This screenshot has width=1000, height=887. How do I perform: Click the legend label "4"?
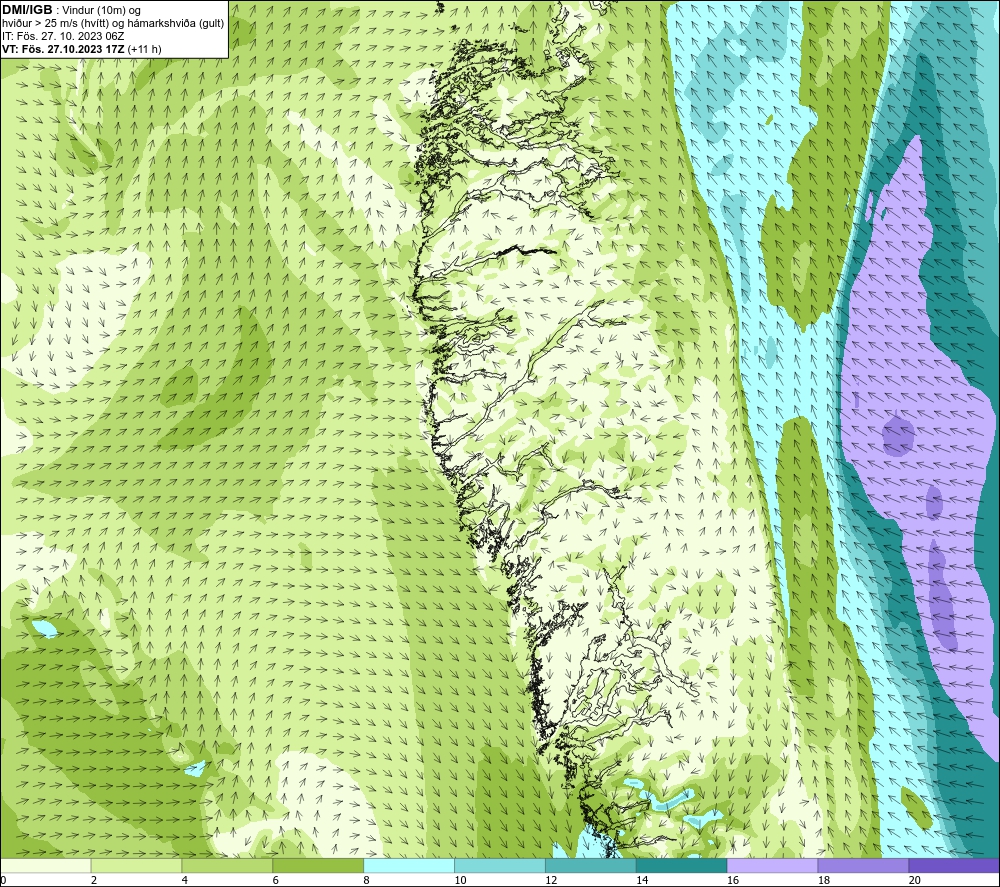[185, 881]
